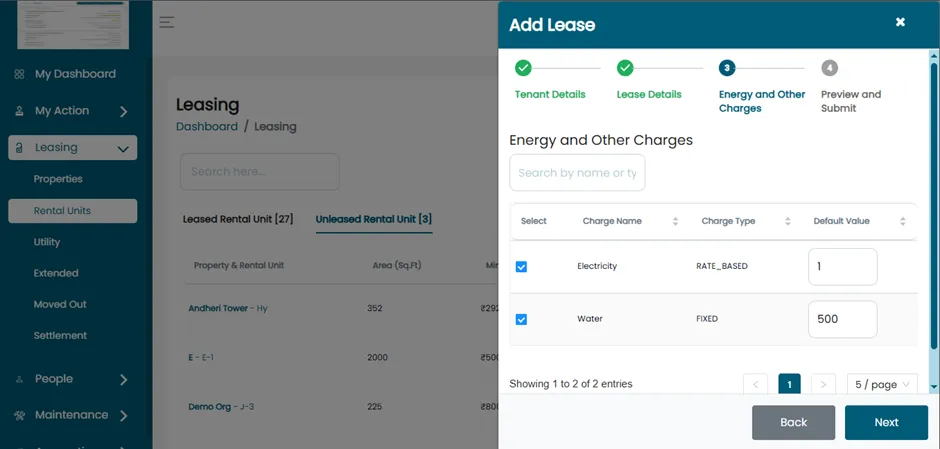940x449 pixels.
Task: Click the Water default value field showing 500
Action: click(x=843, y=320)
